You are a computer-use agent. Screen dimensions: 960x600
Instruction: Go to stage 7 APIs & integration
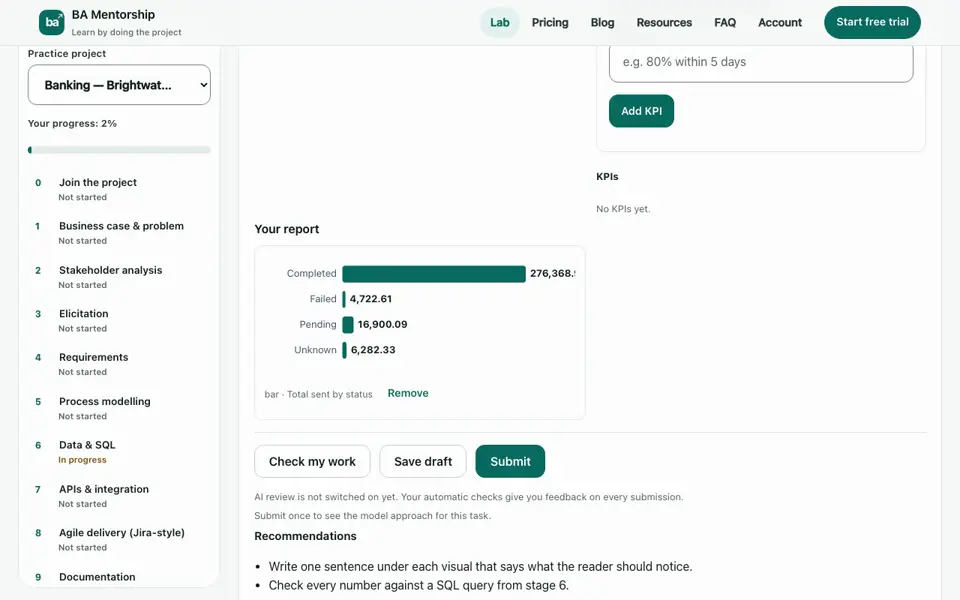(x=119, y=495)
